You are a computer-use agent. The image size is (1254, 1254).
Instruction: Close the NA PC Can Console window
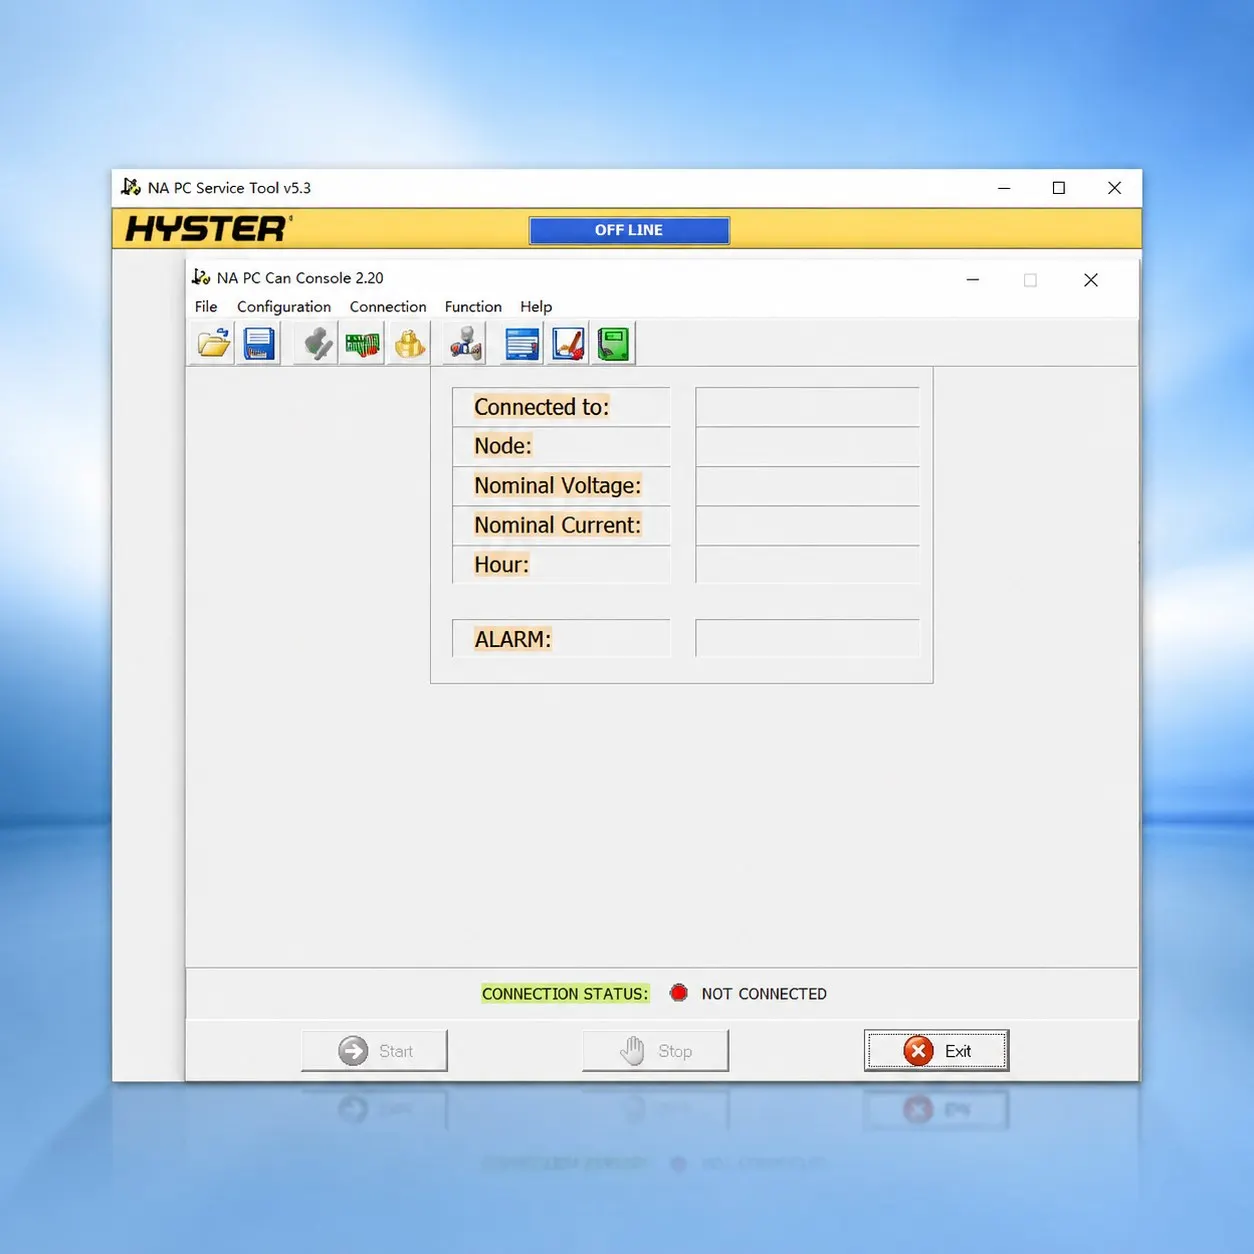pos(1091,280)
